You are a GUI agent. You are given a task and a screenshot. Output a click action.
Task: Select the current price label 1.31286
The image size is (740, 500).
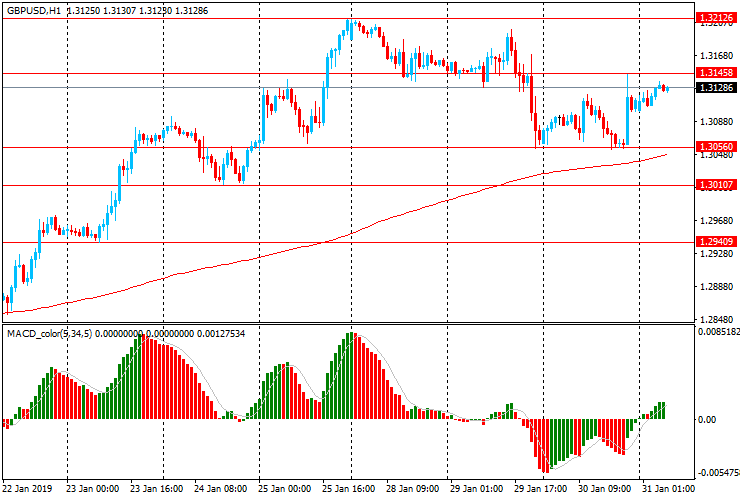(716, 88)
